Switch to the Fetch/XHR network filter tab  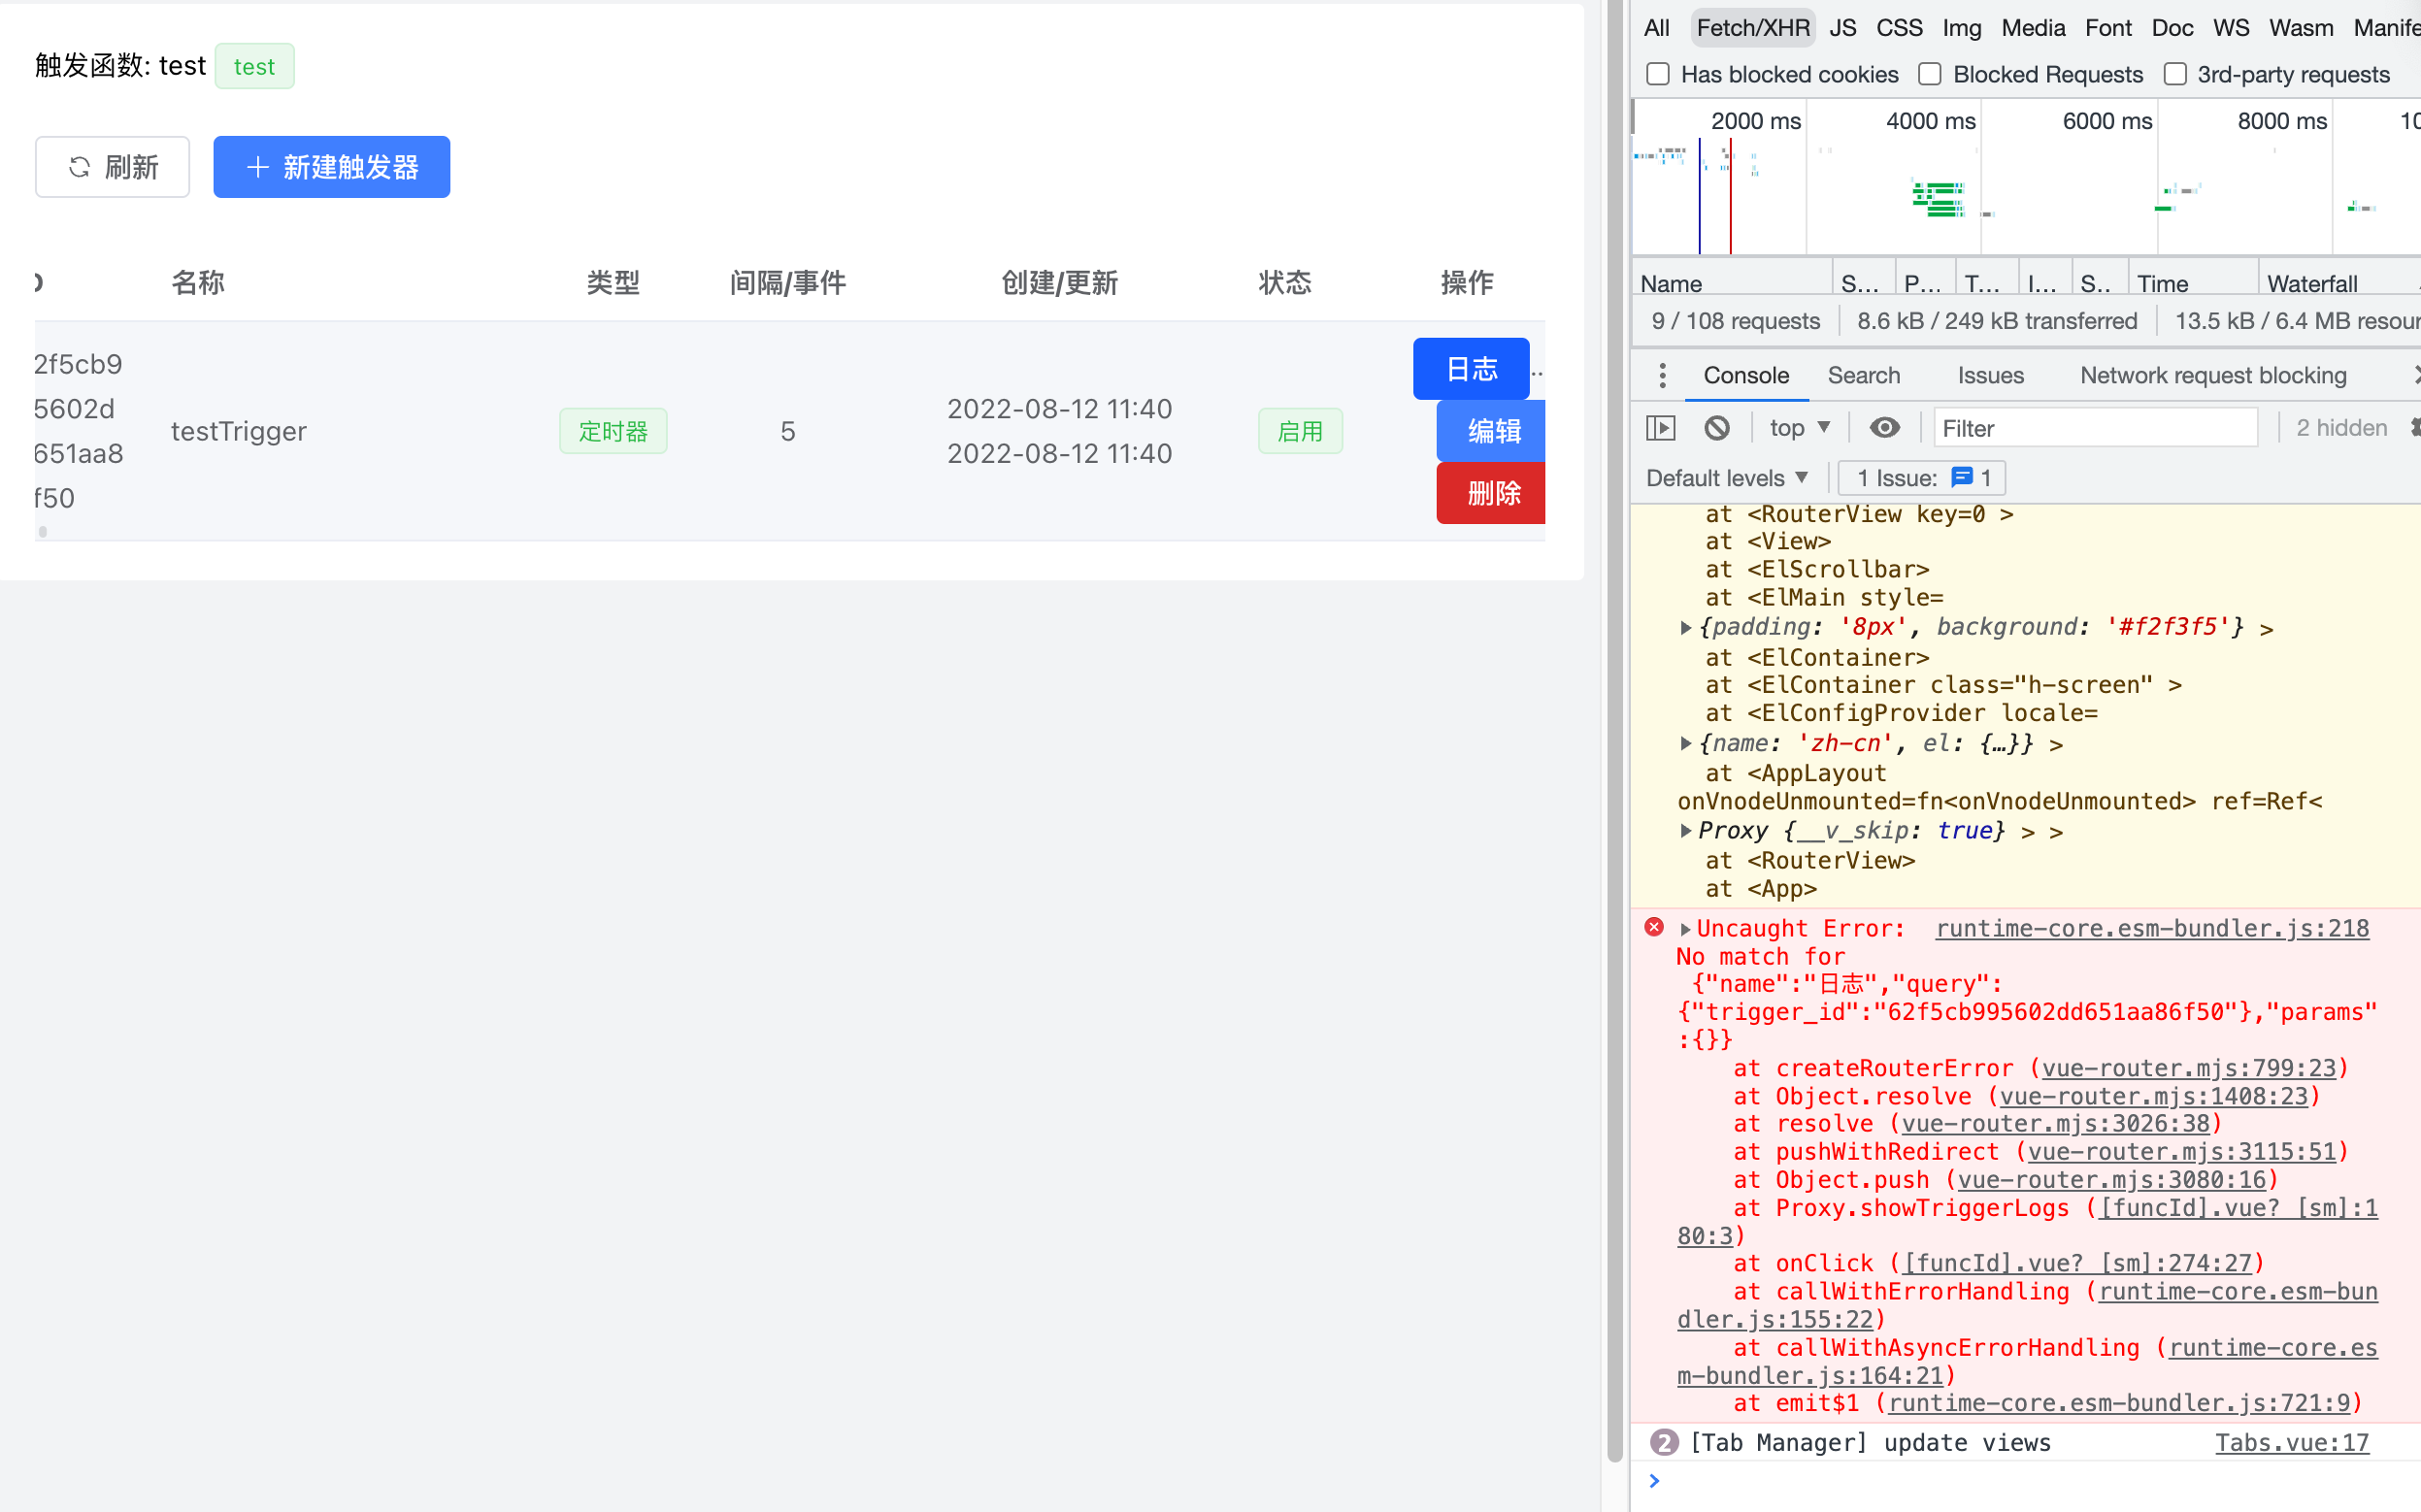coord(1752,27)
